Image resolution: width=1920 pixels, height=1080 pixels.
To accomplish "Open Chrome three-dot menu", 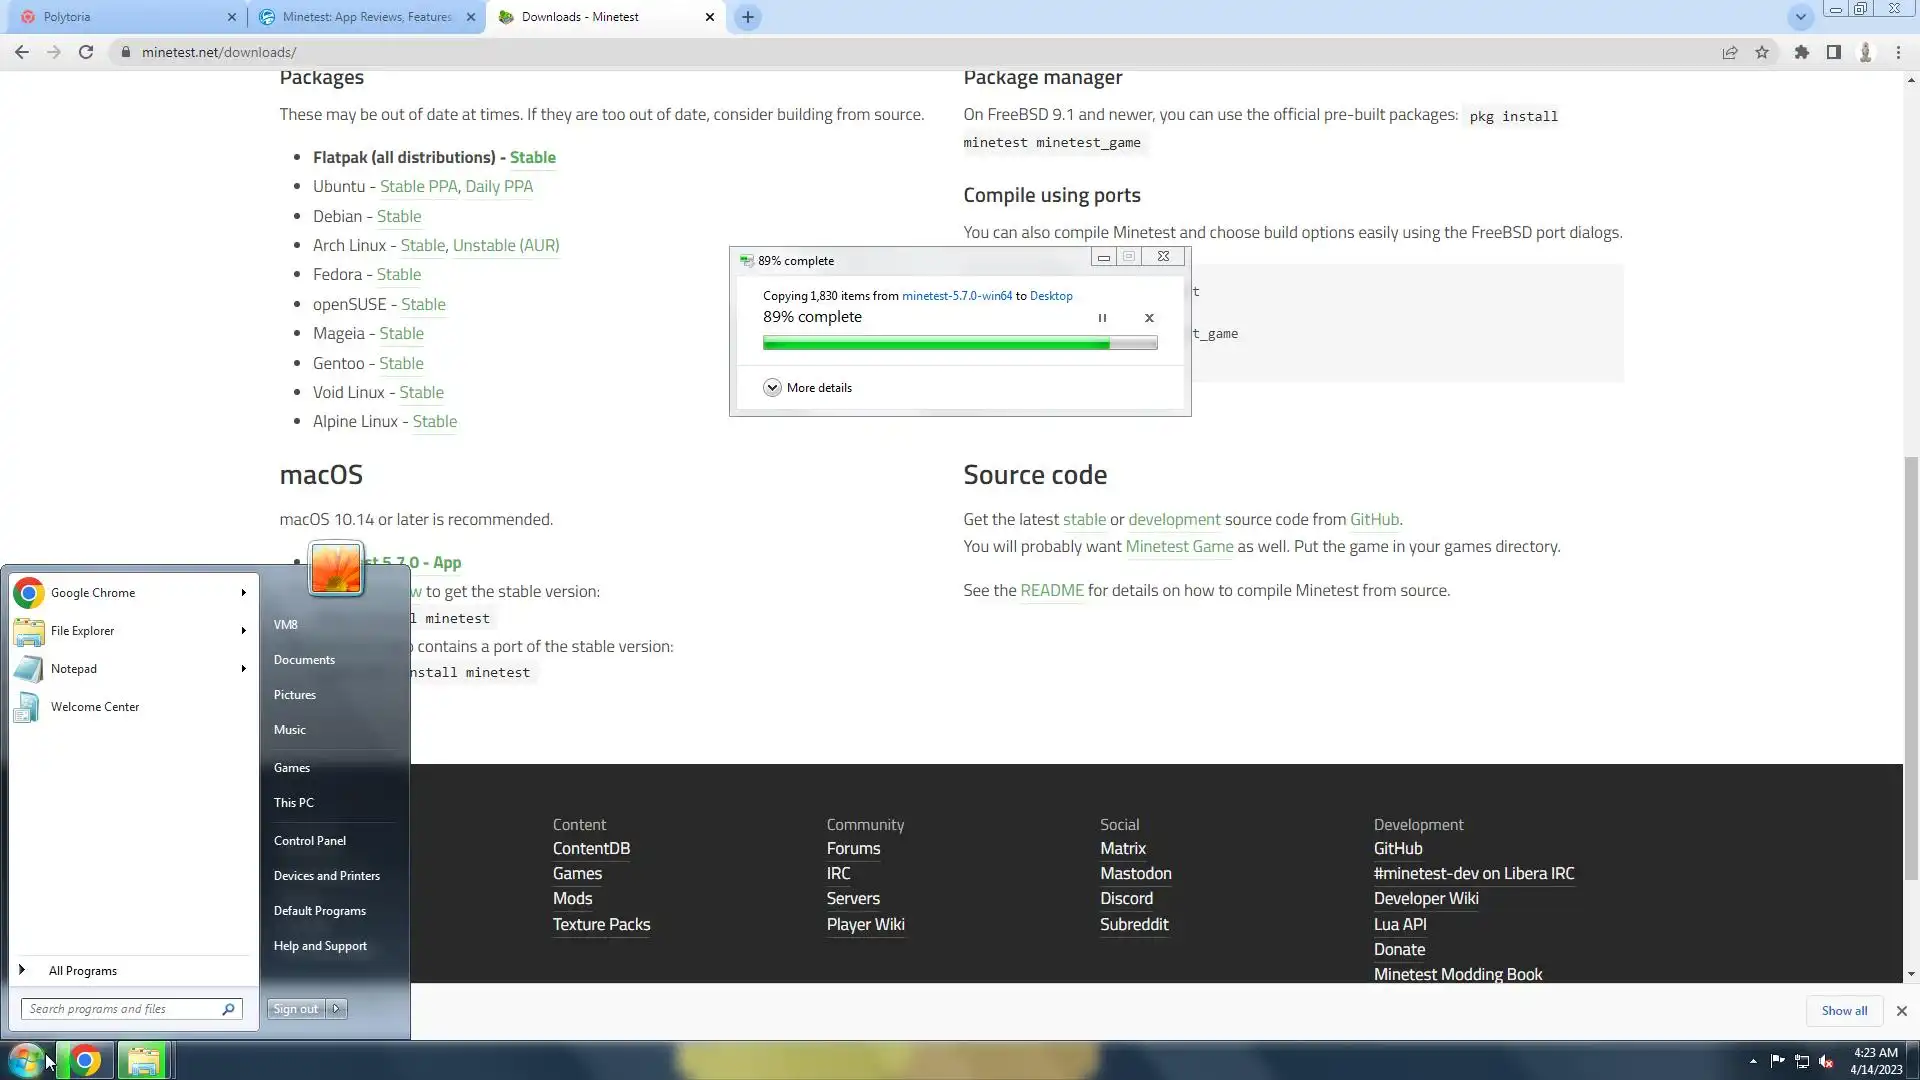I will click(x=1898, y=52).
